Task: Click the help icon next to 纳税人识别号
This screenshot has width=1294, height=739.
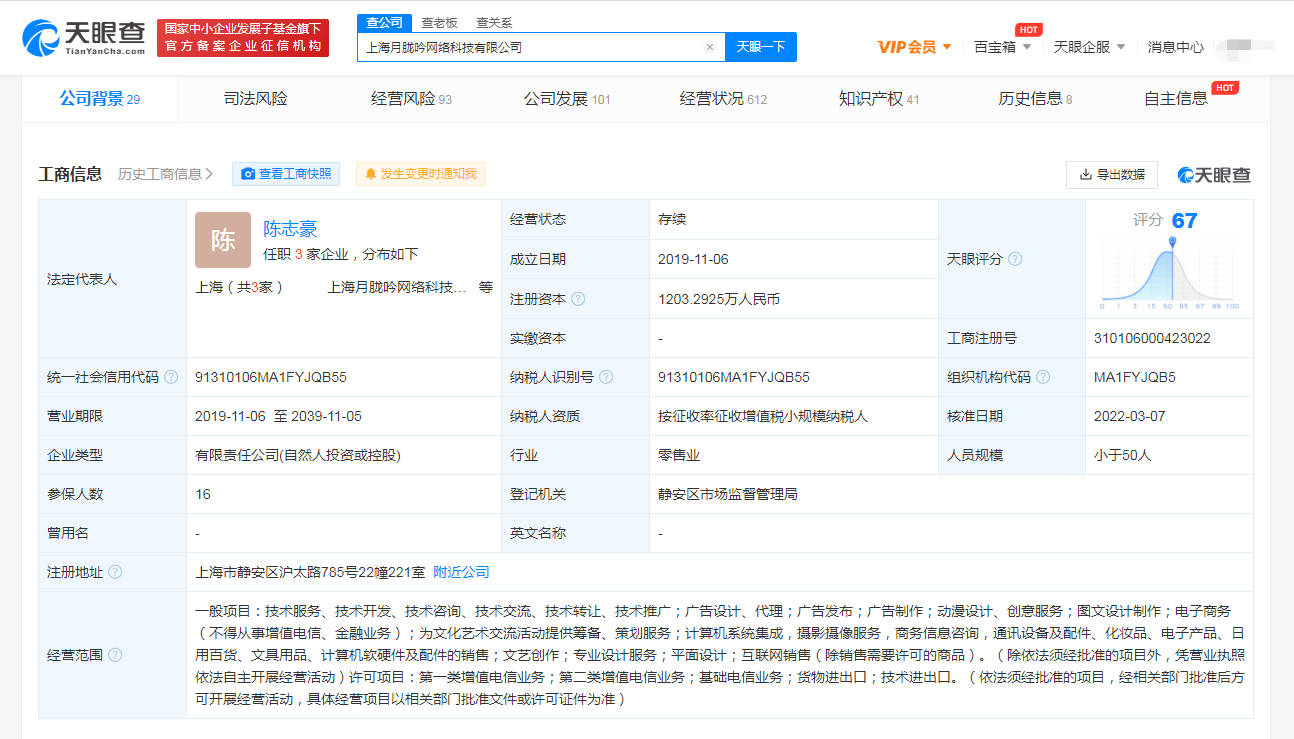Action: [606, 377]
